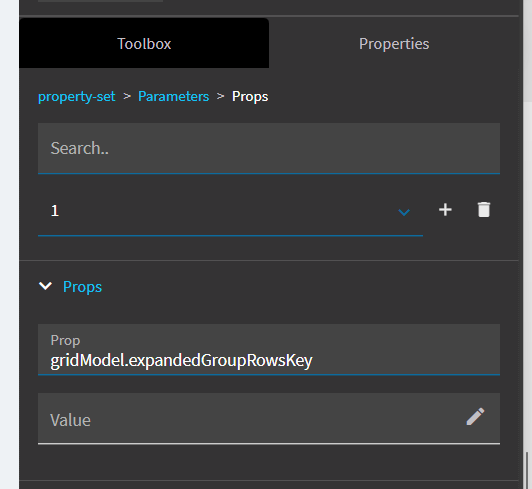Collapse the Props section chevron
This screenshot has width=532, height=489.
point(45,286)
